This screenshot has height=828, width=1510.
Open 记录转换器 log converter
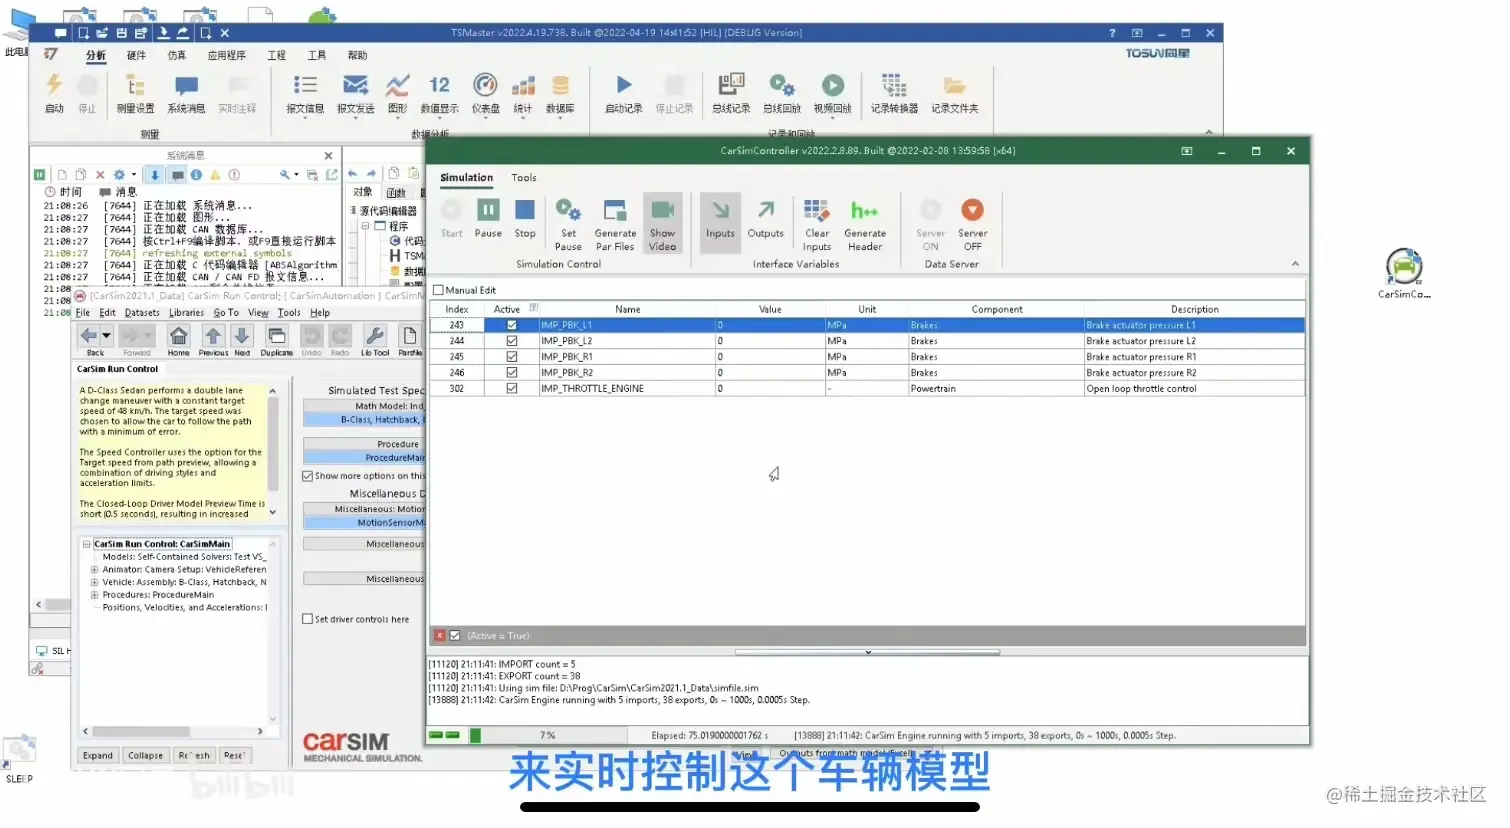(894, 94)
